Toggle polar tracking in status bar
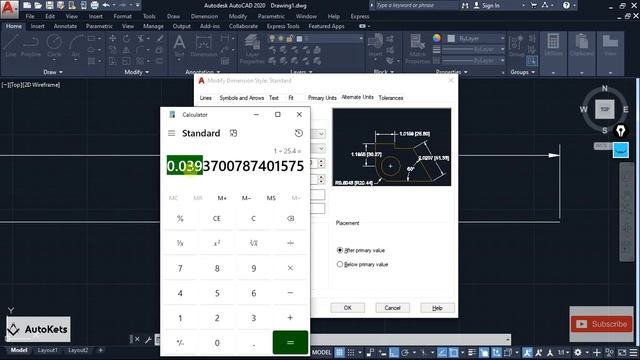This screenshot has height=360, width=640. click(x=405, y=352)
